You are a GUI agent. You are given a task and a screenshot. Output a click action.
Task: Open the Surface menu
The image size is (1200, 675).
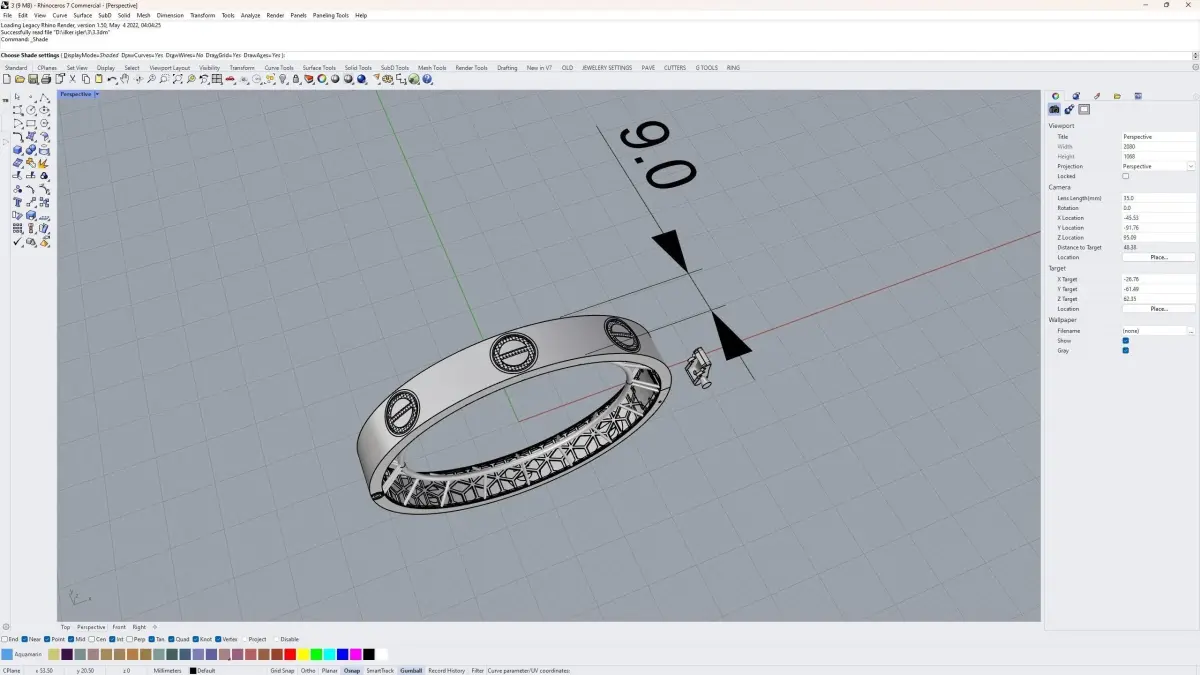click(x=82, y=15)
